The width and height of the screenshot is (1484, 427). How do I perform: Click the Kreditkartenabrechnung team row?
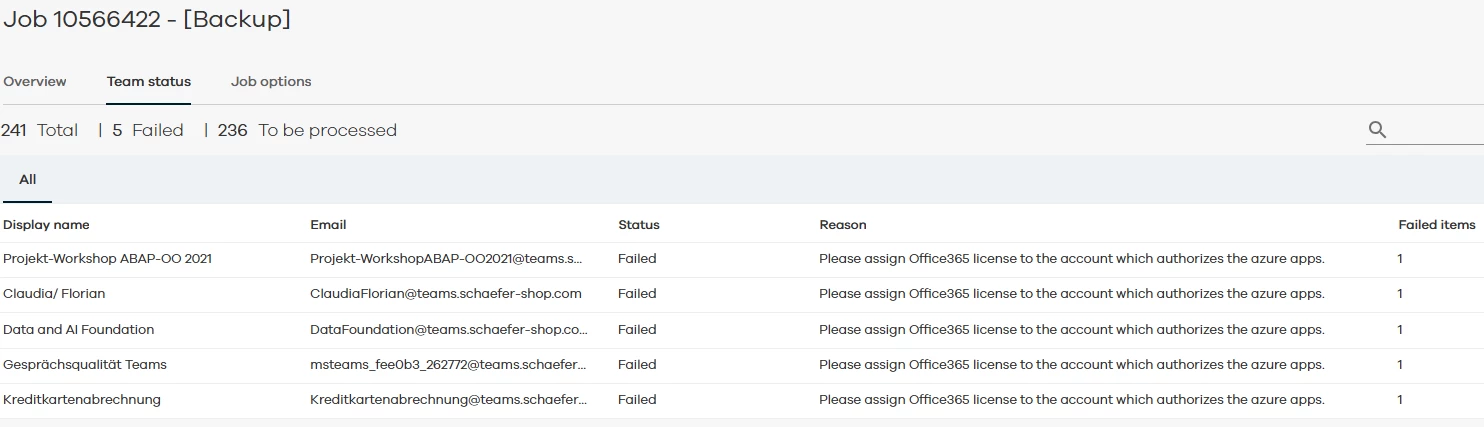click(x=82, y=400)
